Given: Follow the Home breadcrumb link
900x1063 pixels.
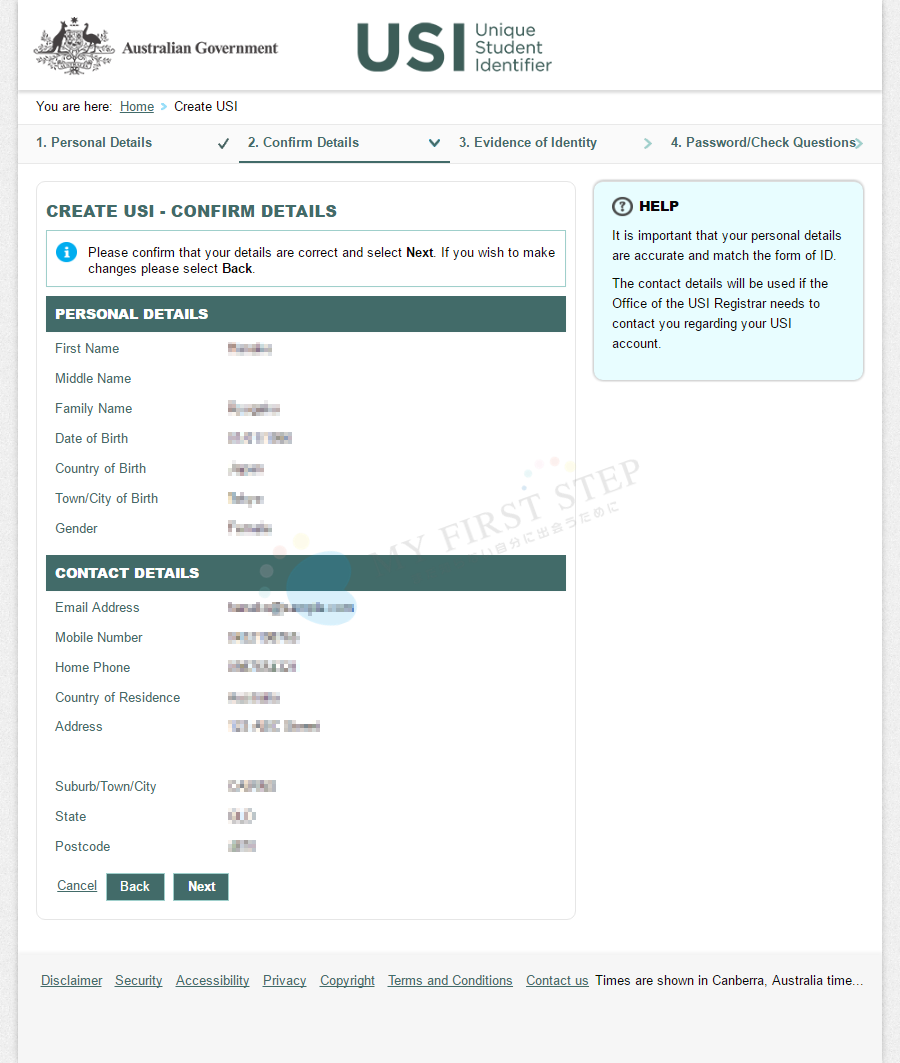Looking at the screenshot, I should [x=137, y=106].
